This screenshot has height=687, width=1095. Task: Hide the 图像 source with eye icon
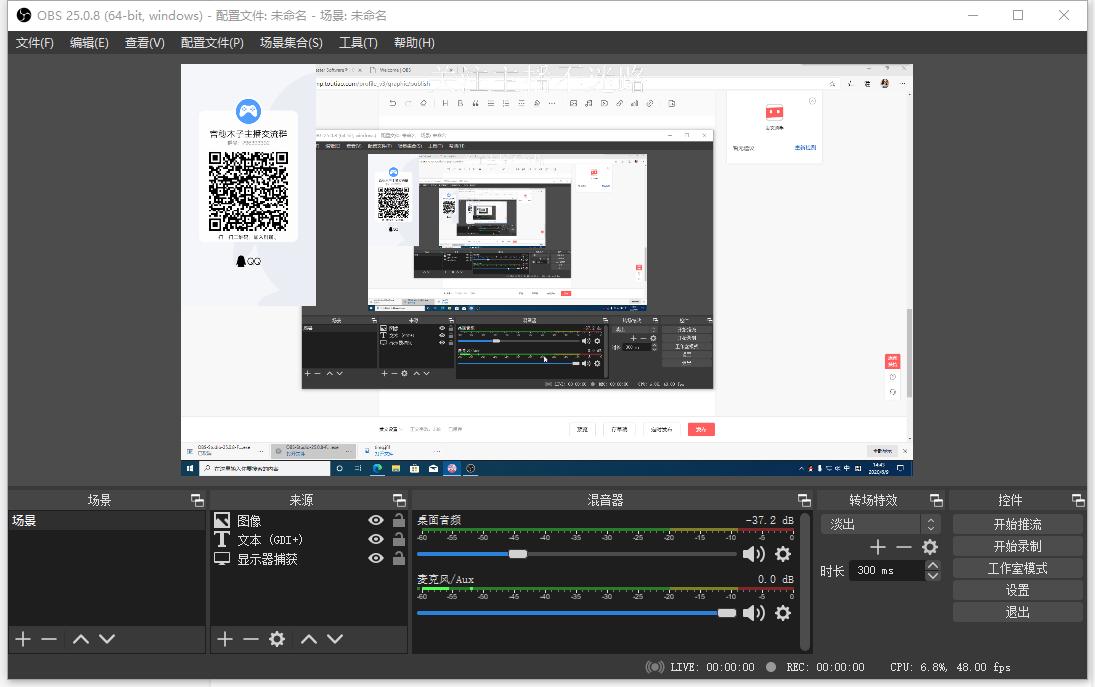[x=376, y=520]
